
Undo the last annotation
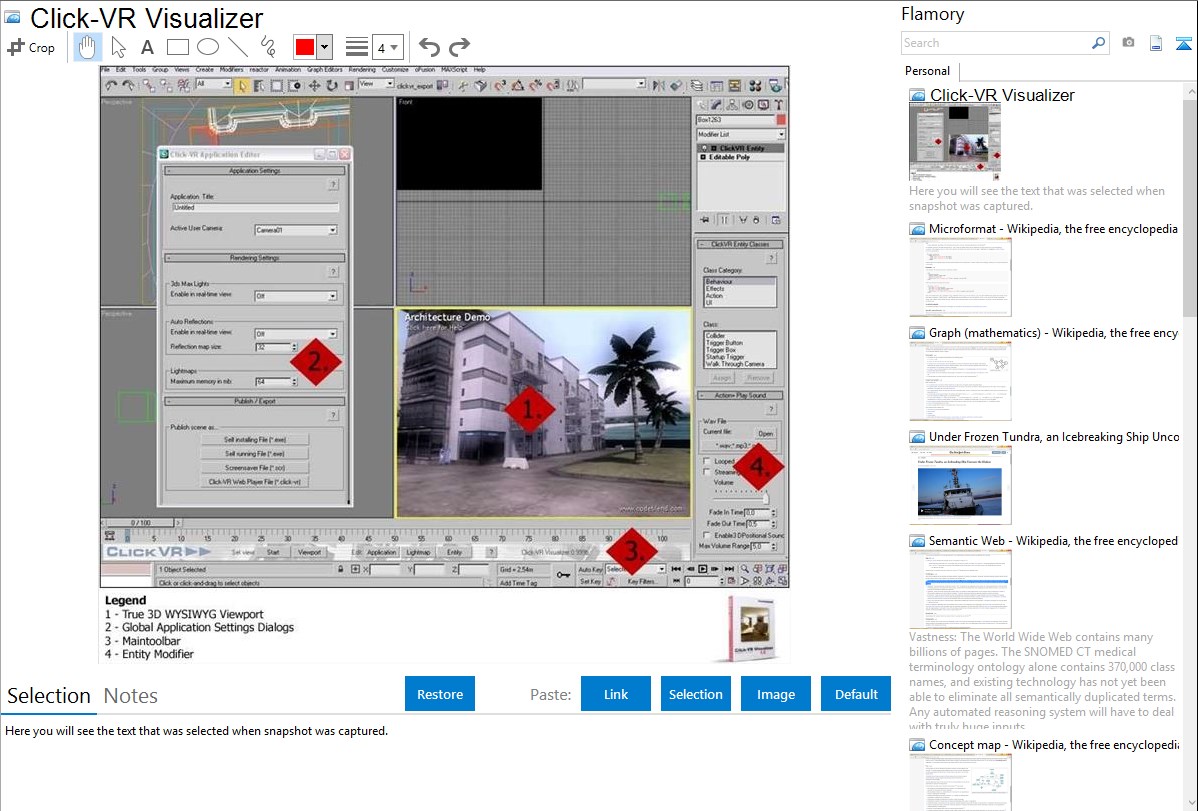pos(429,47)
